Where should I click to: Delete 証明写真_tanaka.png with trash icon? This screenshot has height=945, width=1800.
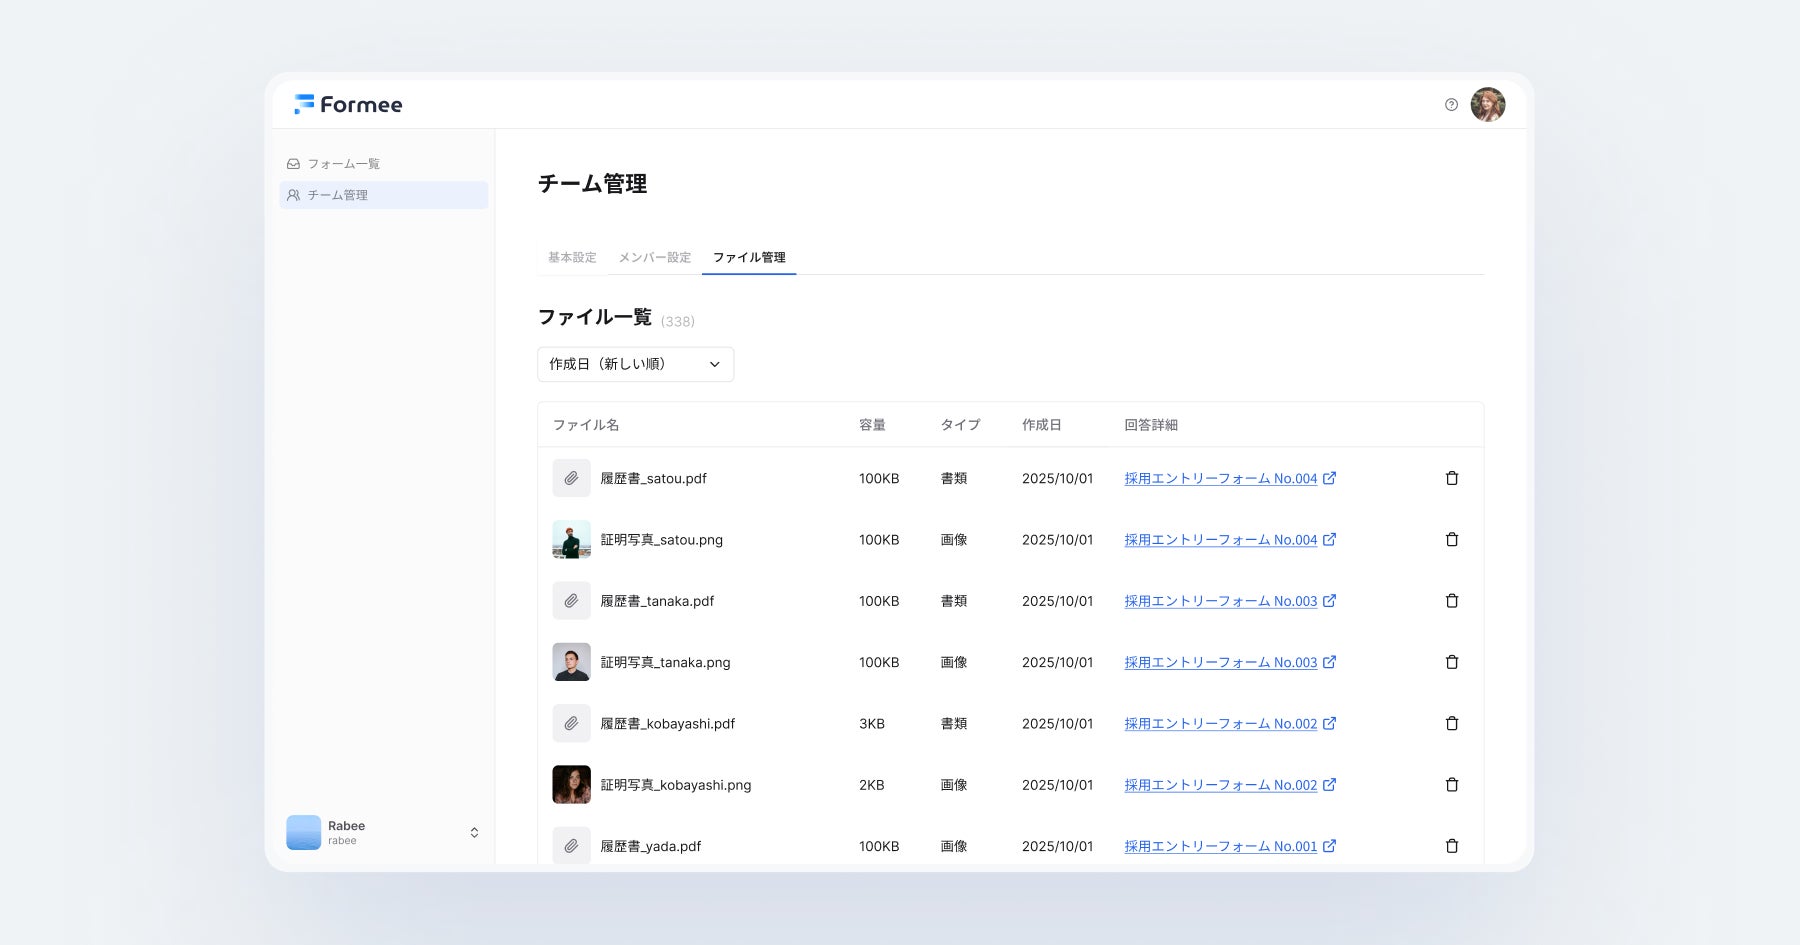point(1452,662)
